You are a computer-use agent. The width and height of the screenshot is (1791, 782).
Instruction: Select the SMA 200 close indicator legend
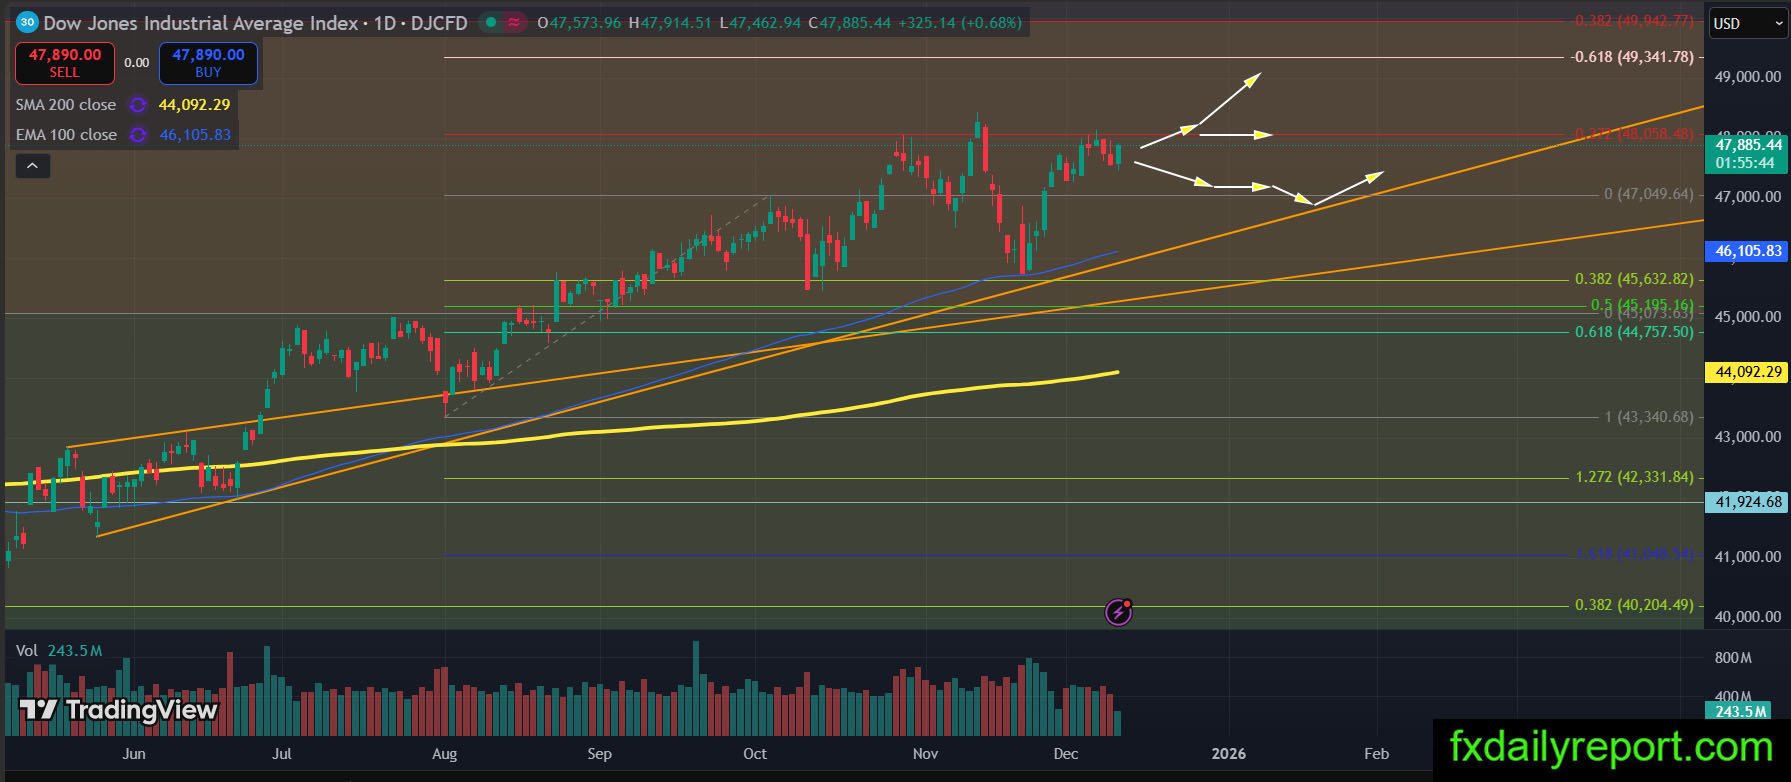click(x=66, y=105)
